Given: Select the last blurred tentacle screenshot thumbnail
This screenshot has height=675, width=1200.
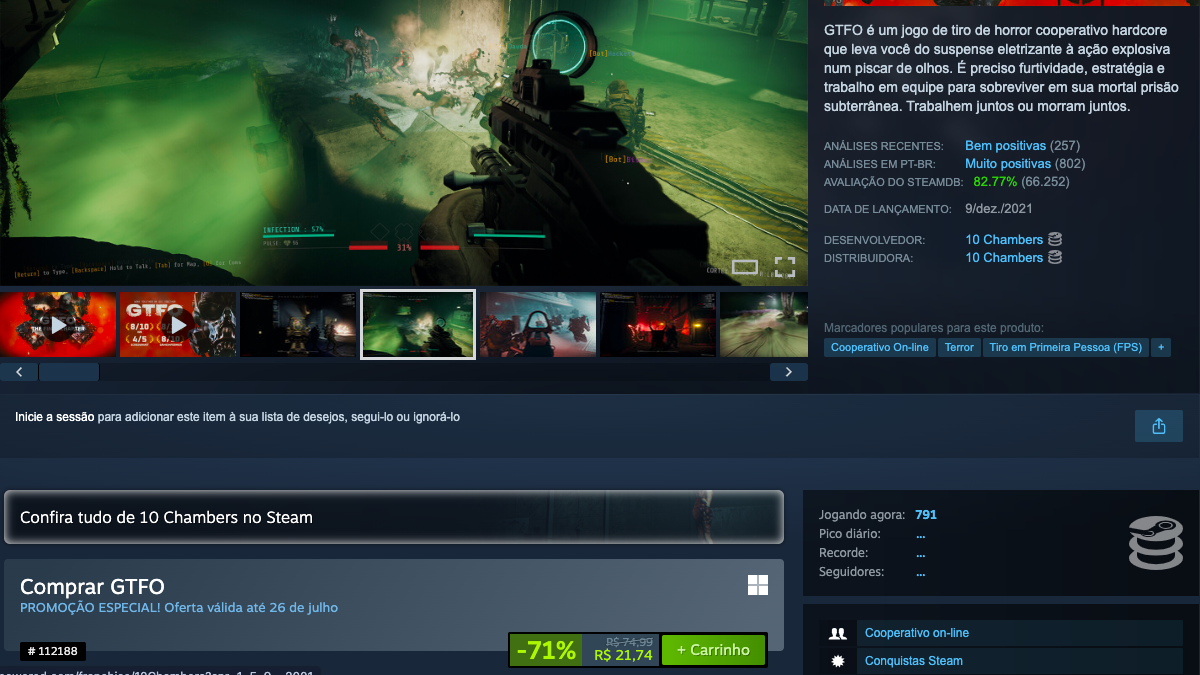Looking at the screenshot, I should click(764, 324).
